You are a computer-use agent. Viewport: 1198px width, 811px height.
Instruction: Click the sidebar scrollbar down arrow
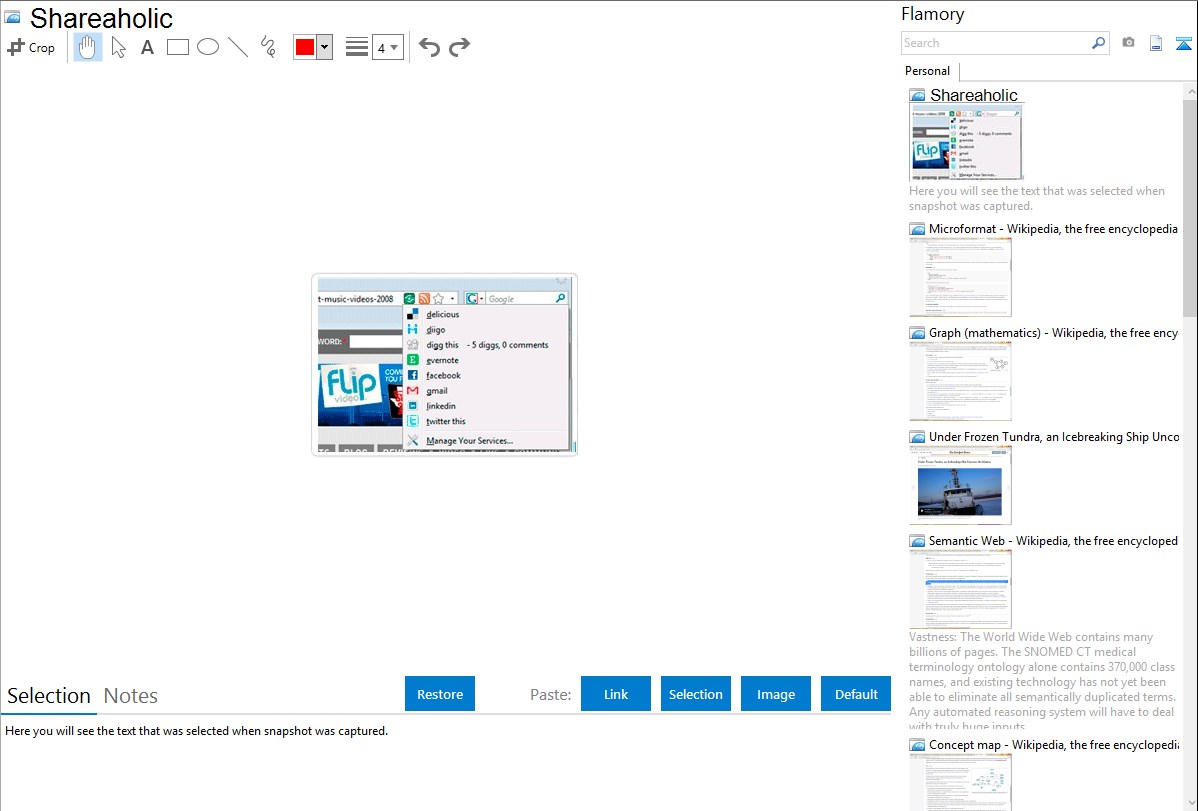click(x=1190, y=803)
